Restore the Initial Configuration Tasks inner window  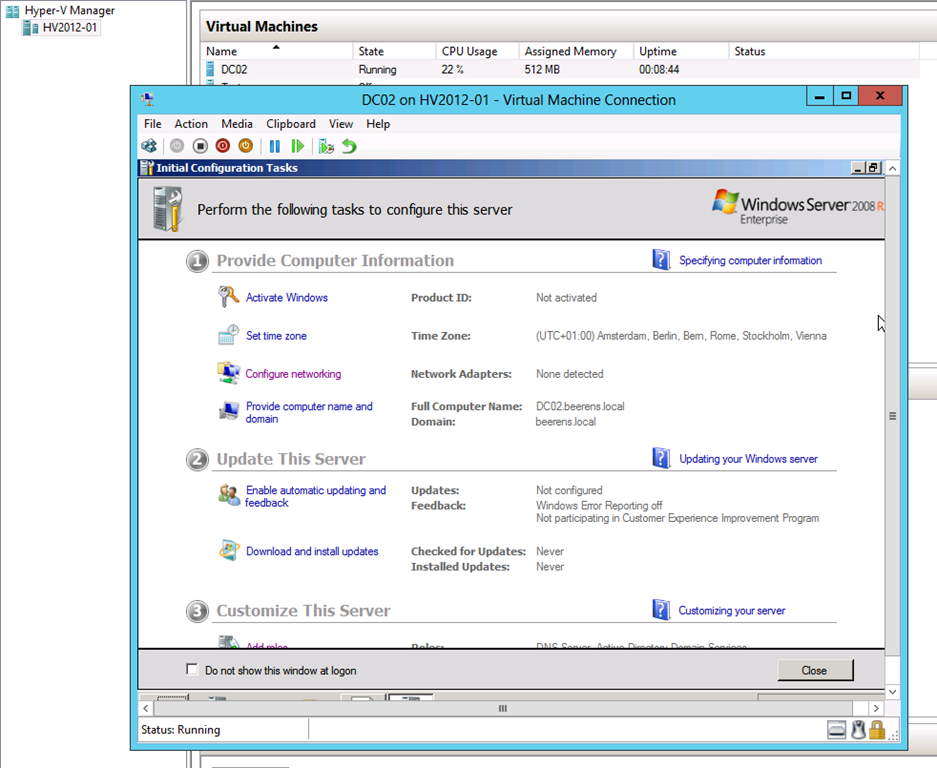point(874,168)
